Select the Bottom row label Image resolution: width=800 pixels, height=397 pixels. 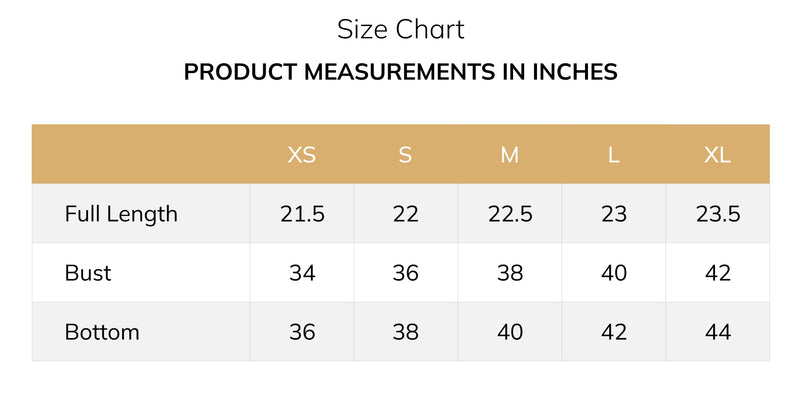102,332
